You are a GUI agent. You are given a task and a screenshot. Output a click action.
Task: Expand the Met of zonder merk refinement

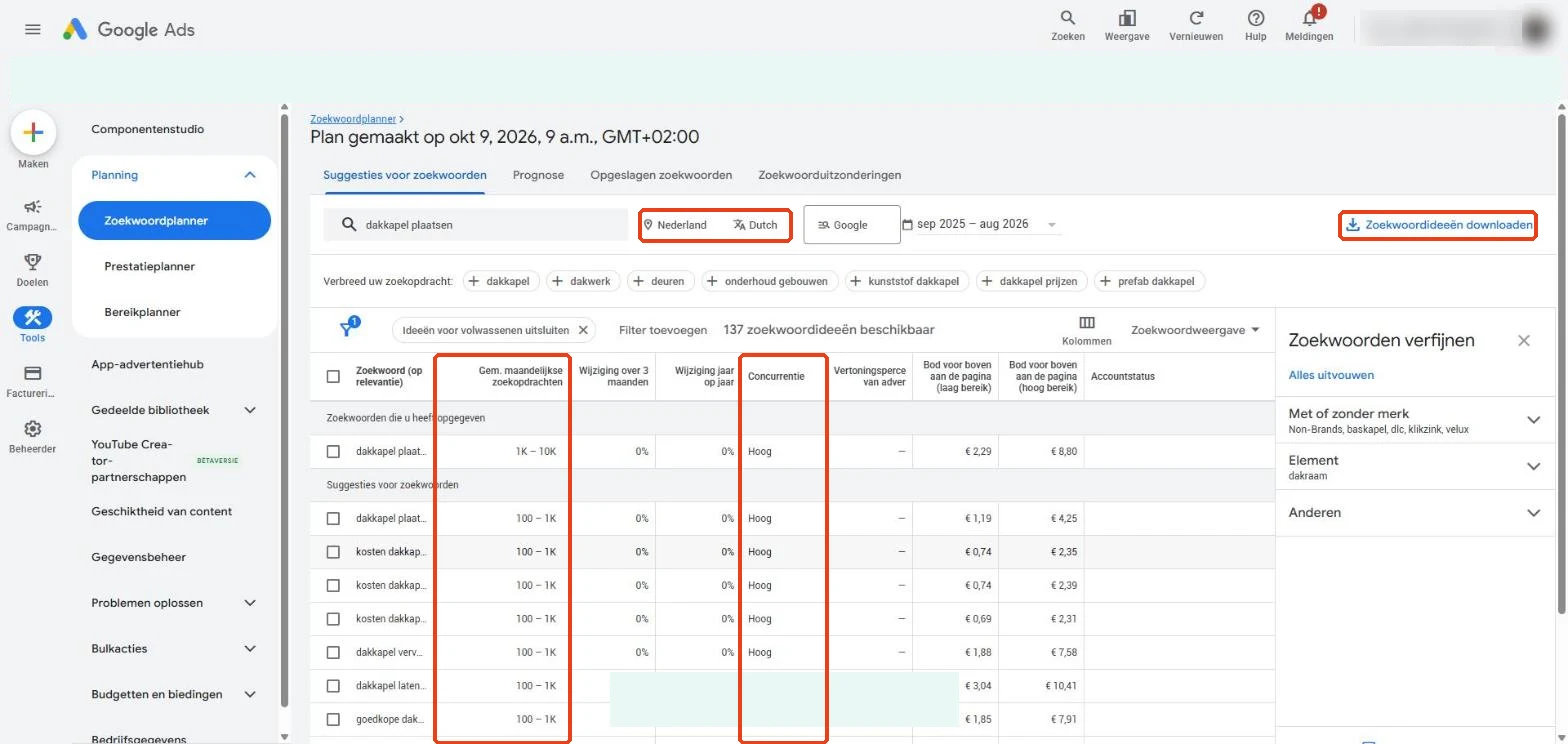coord(1534,420)
